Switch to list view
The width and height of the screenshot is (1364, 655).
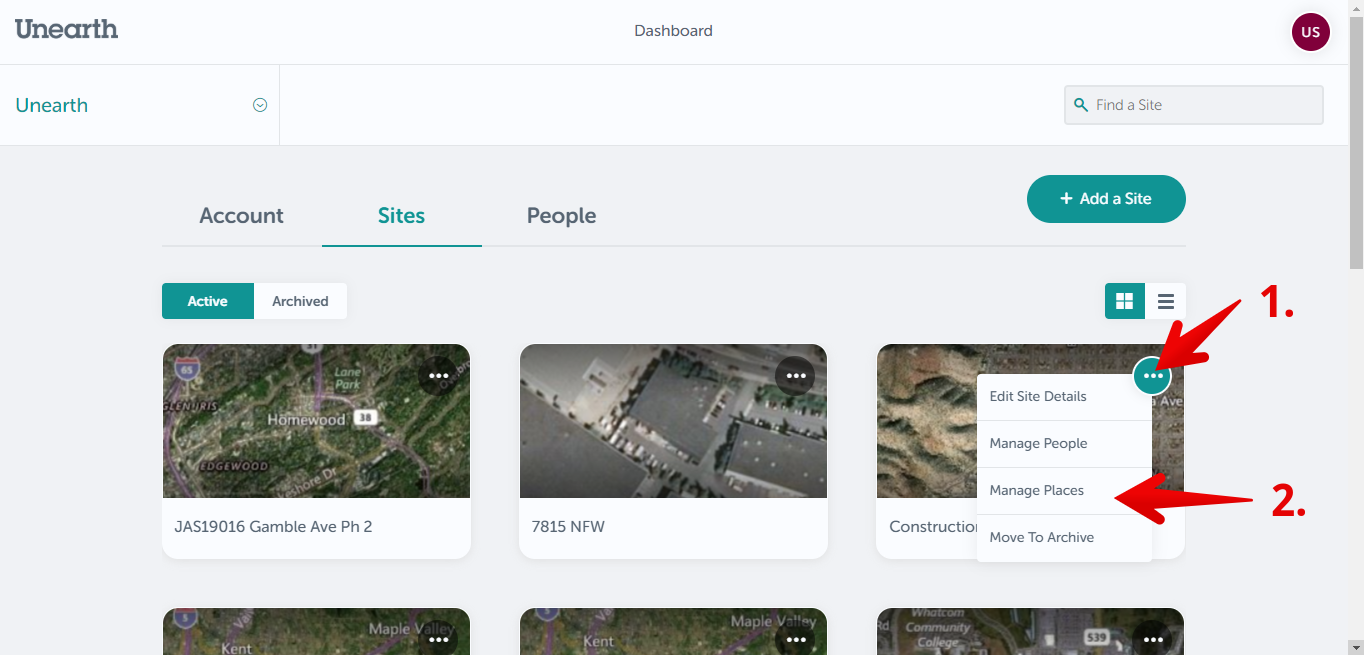[1166, 301]
